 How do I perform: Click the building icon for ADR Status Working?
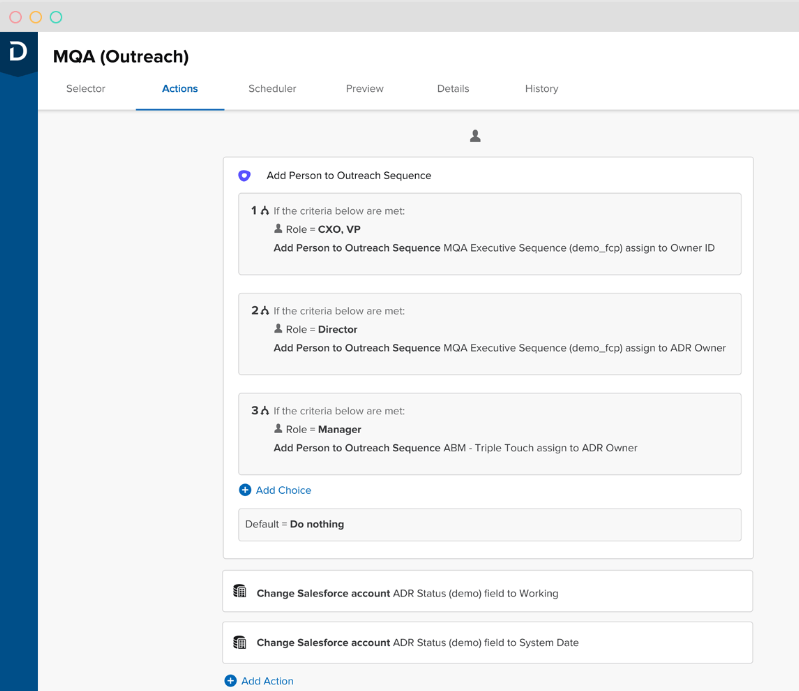[x=239, y=591]
